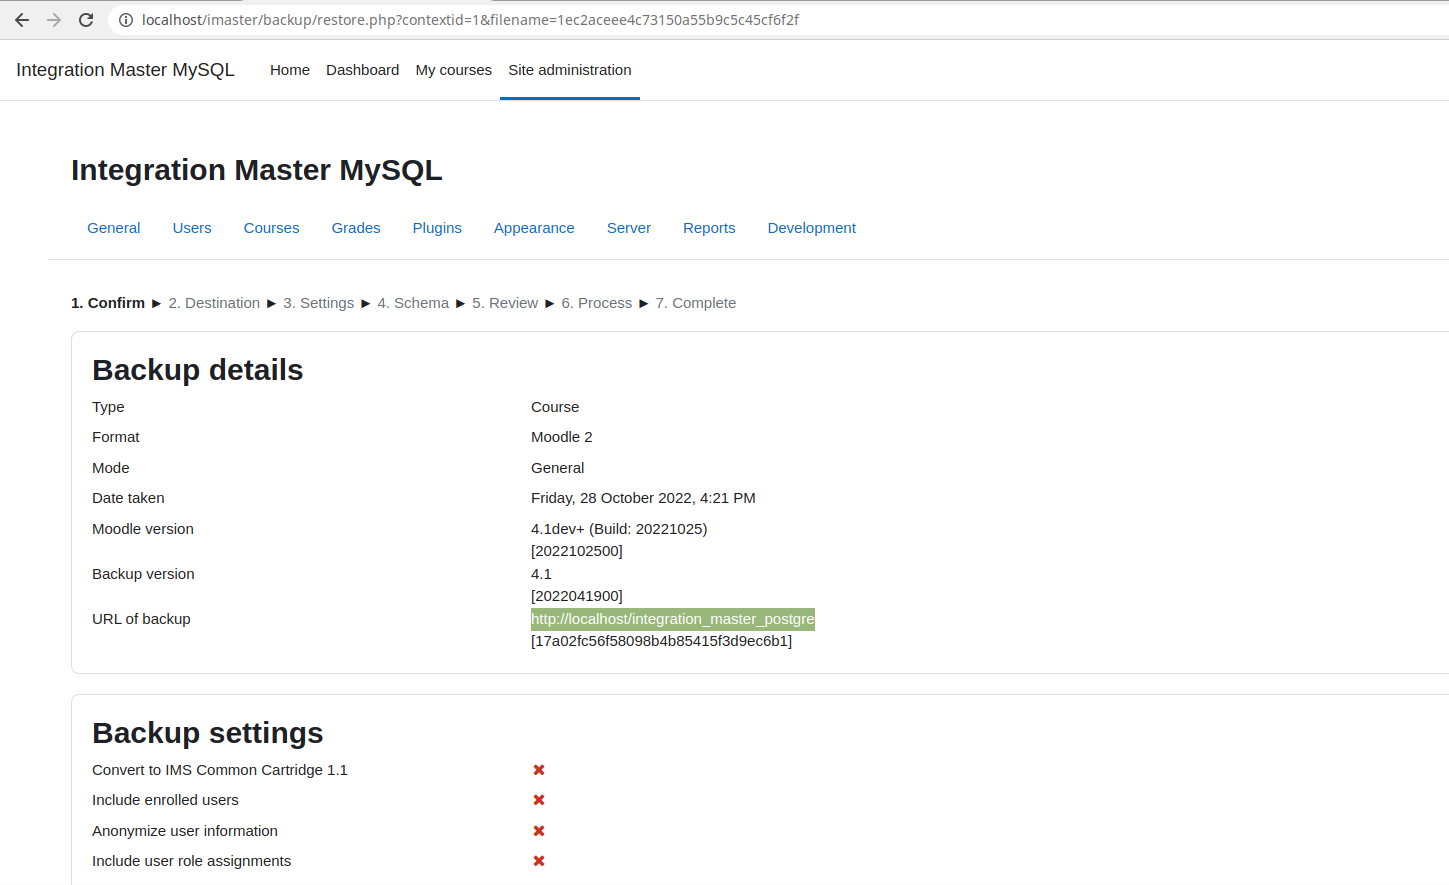Go back using the browser back arrow
Image resolution: width=1449 pixels, height=885 pixels.
22,20
